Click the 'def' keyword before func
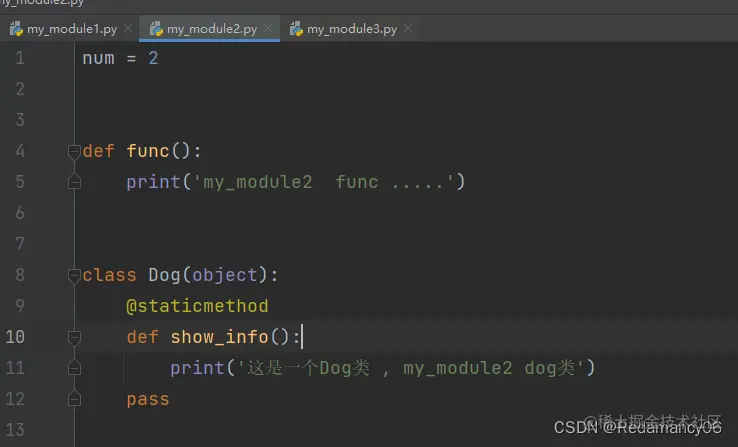The image size is (738, 447). point(98,151)
